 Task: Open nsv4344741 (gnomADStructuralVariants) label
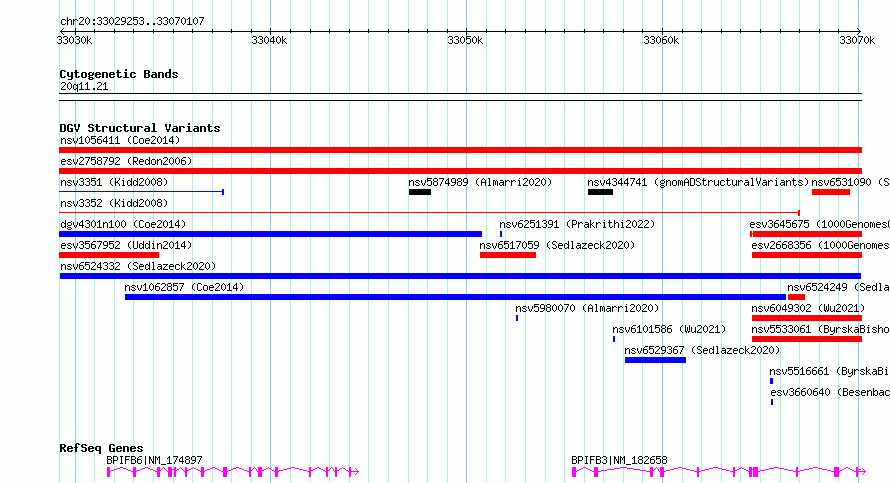point(698,182)
